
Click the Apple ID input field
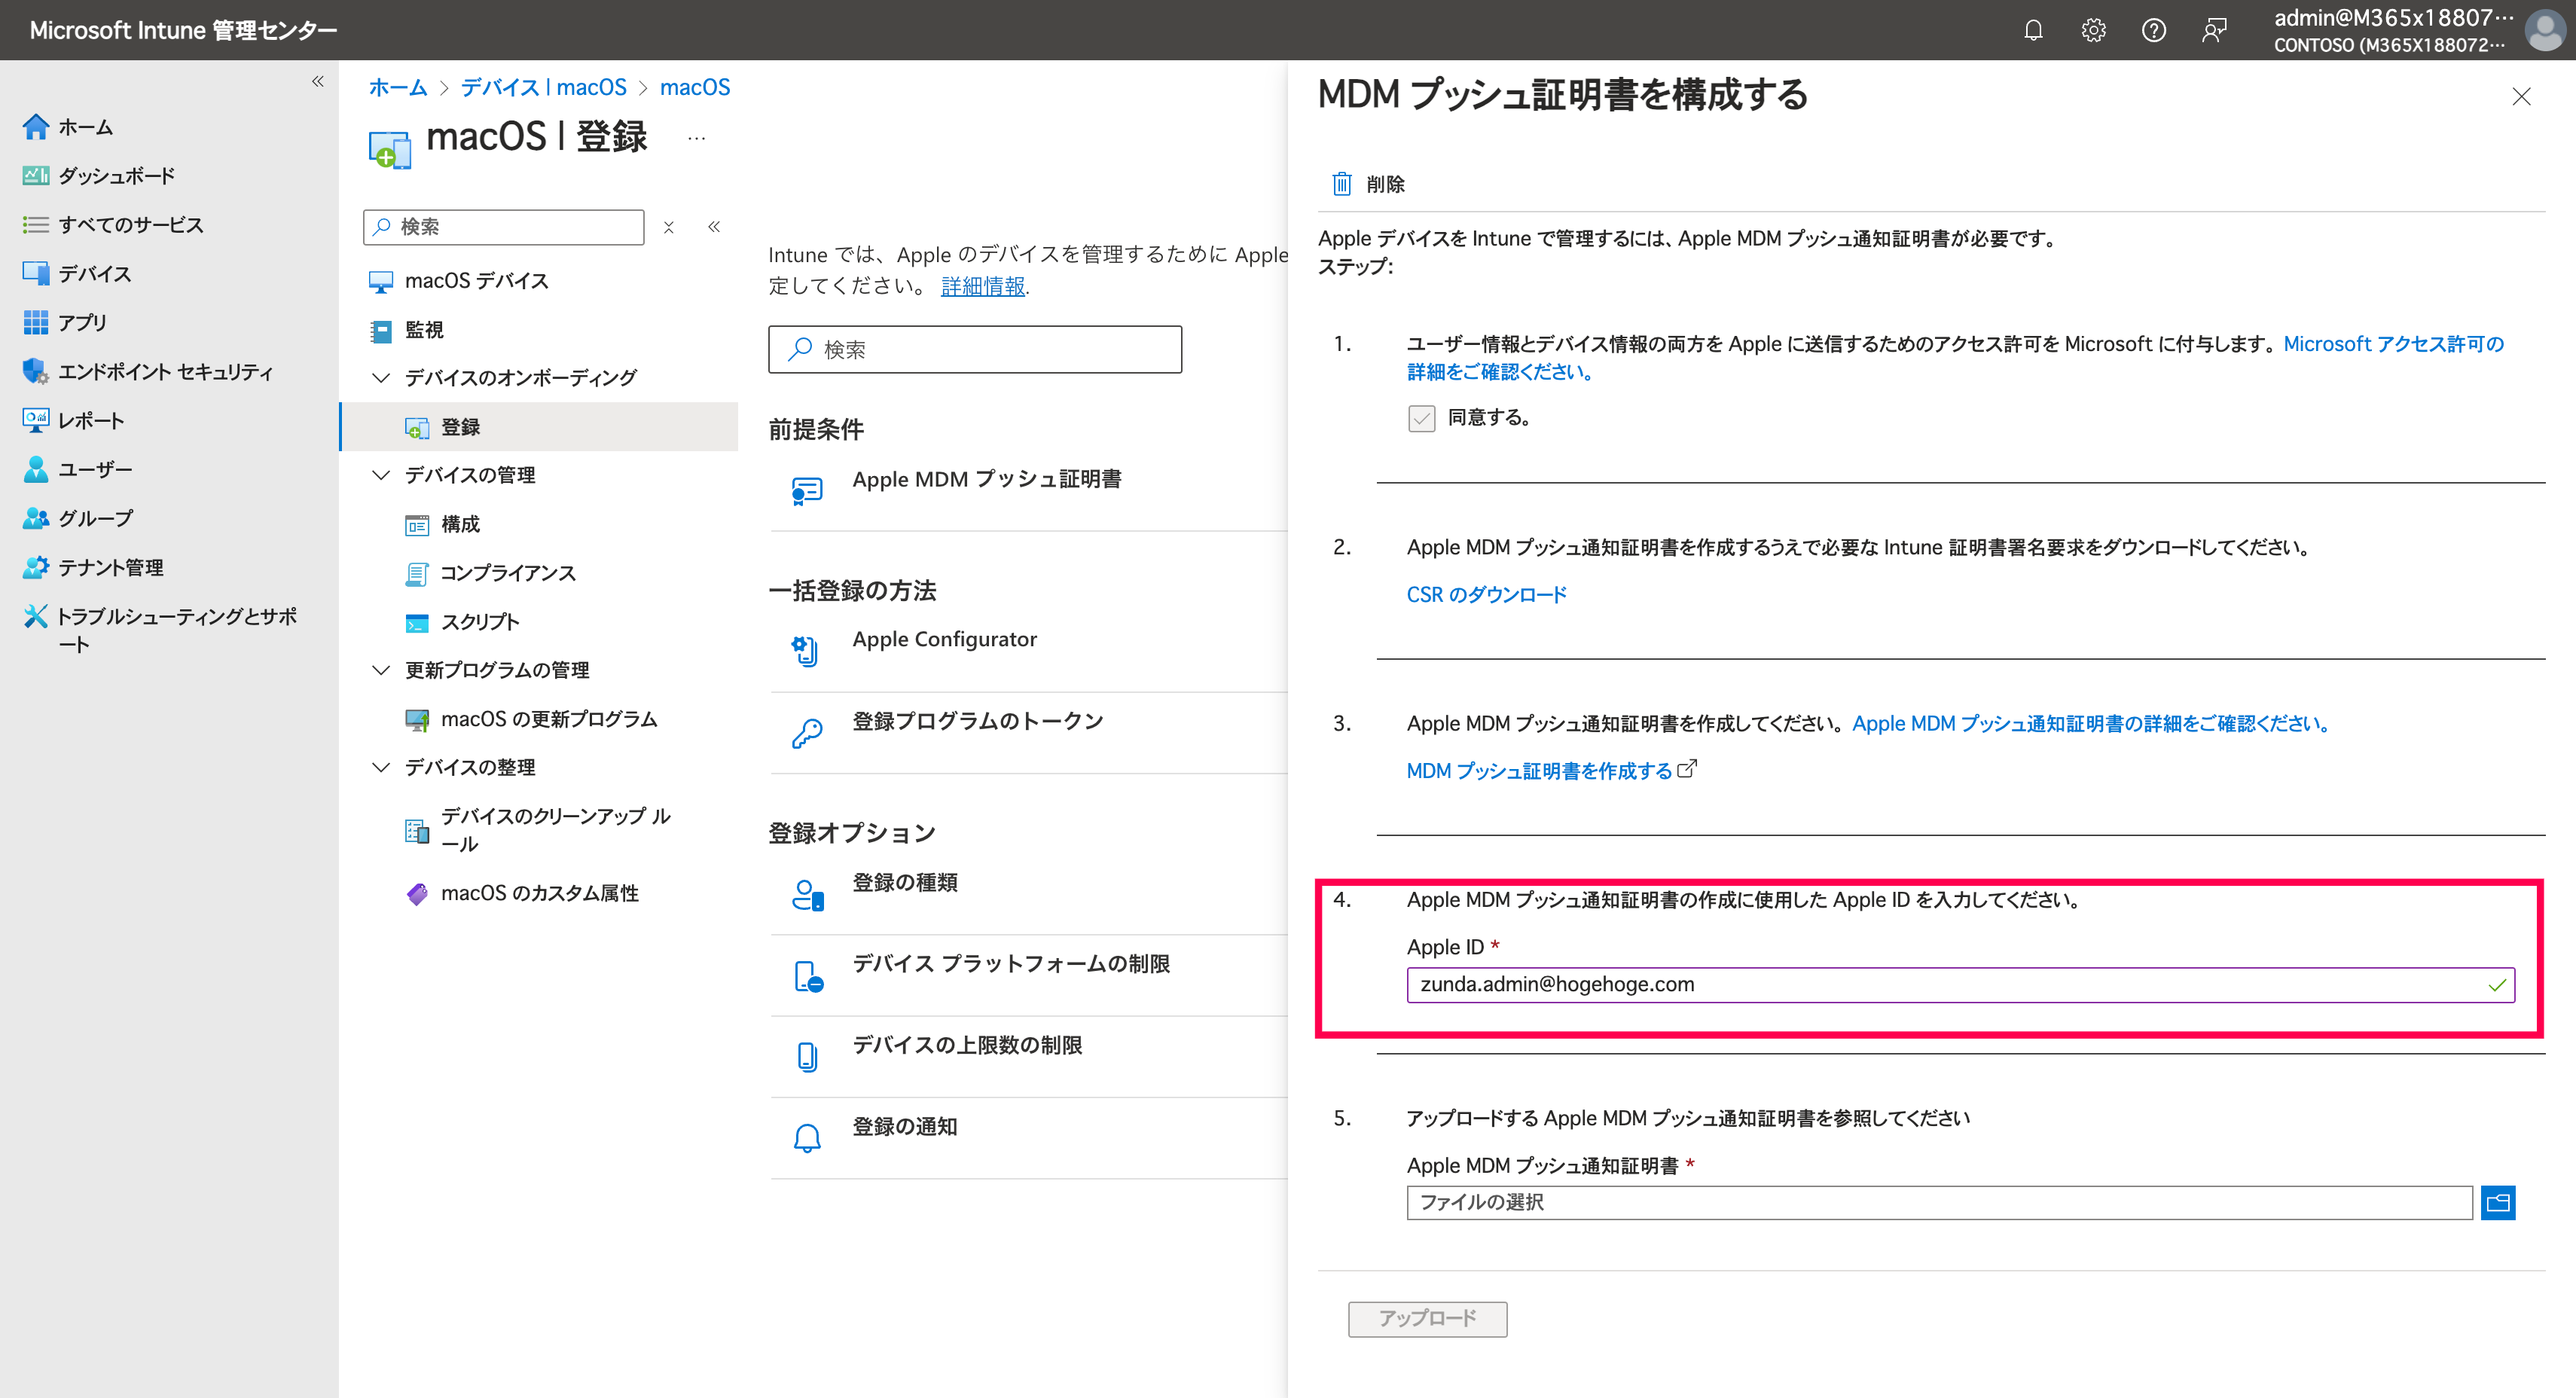click(x=1960, y=984)
